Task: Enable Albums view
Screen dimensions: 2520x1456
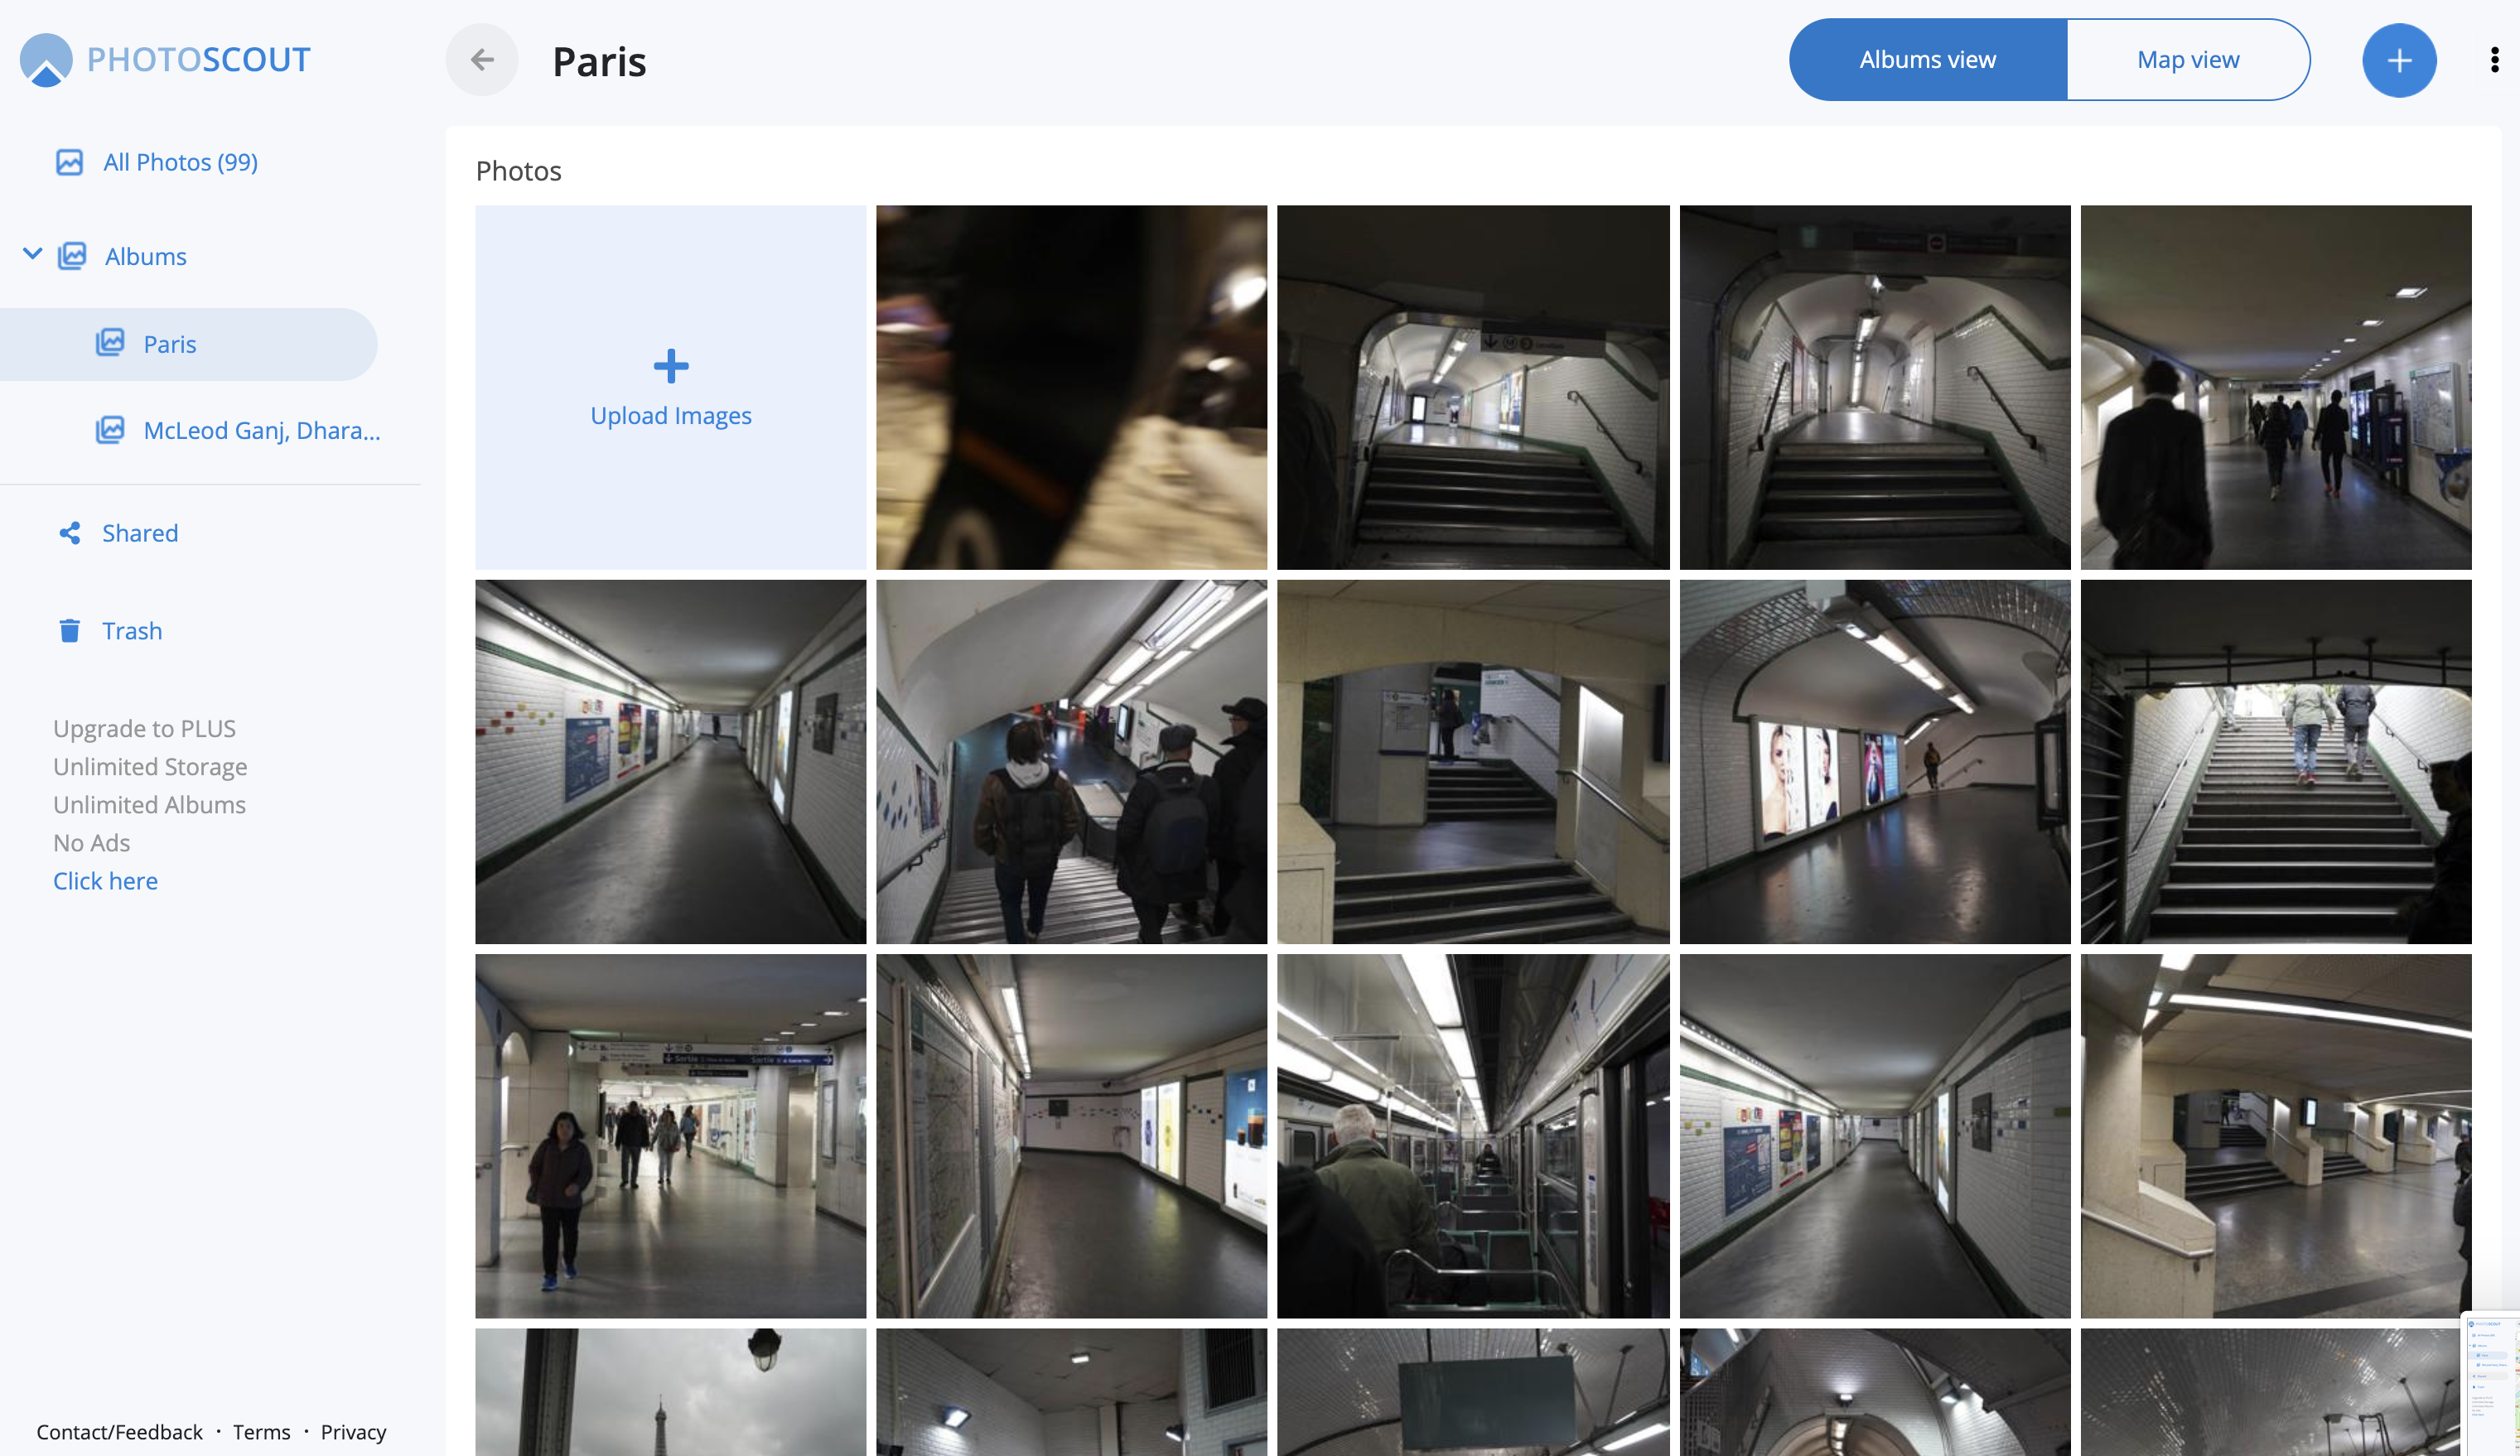Action: (1925, 59)
